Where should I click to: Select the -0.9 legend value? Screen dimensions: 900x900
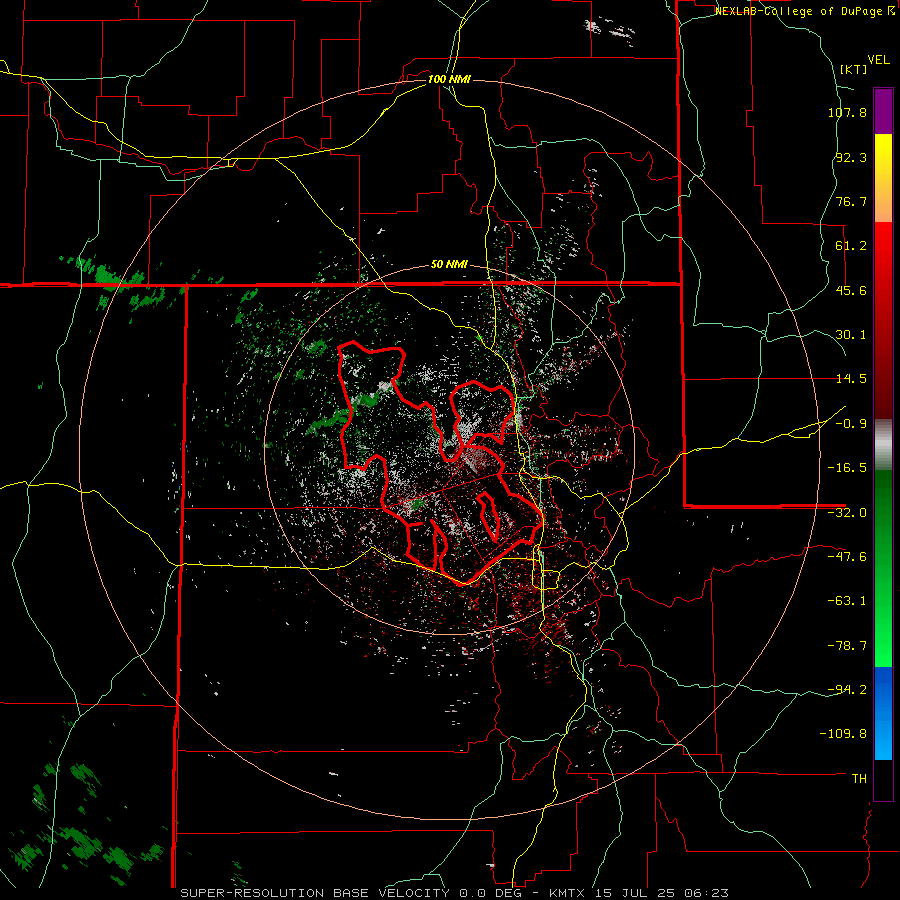[x=851, y=424]
